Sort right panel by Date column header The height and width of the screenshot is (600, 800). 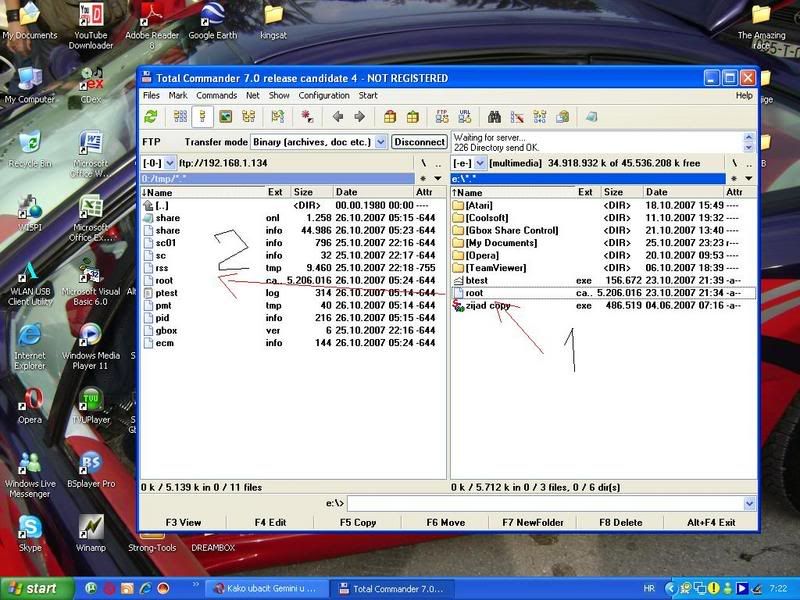pos(683,192)
